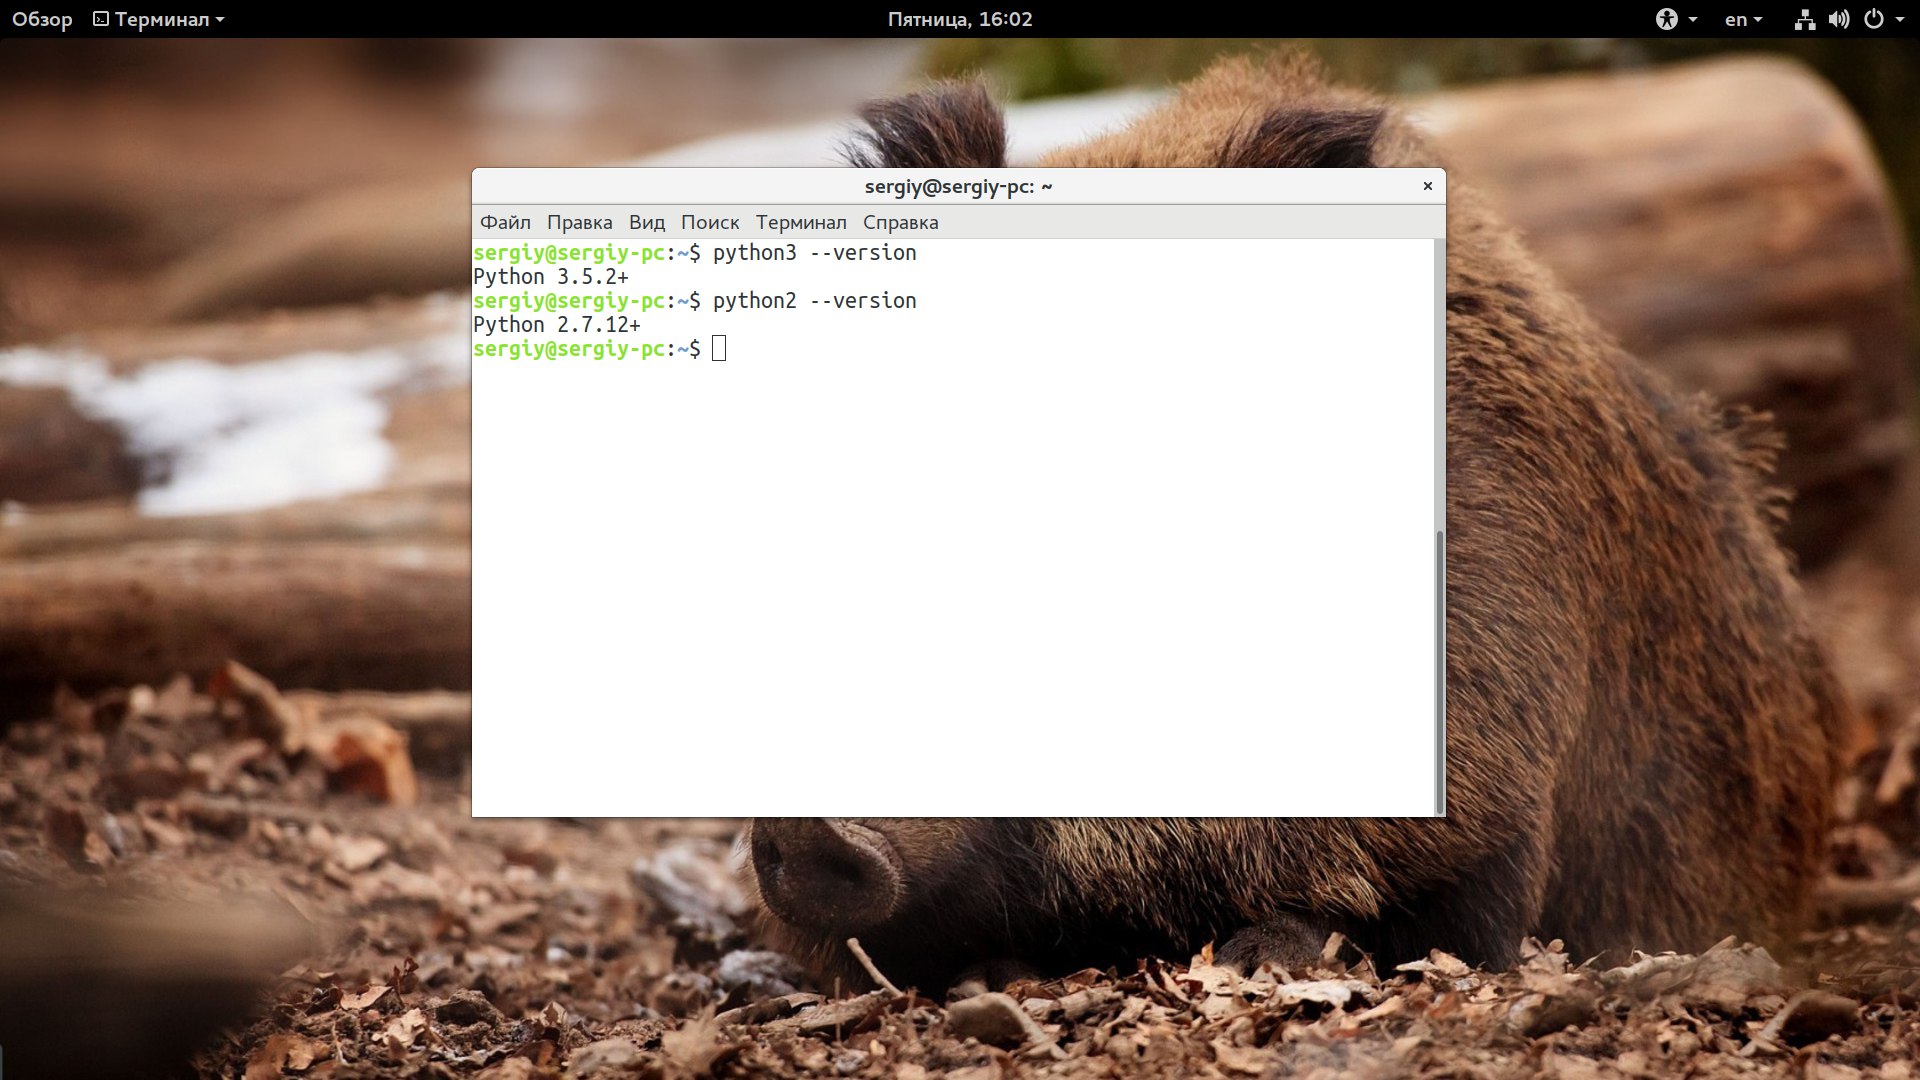Click the network connection icon

pyautogui.click(x=1805, y=19)
